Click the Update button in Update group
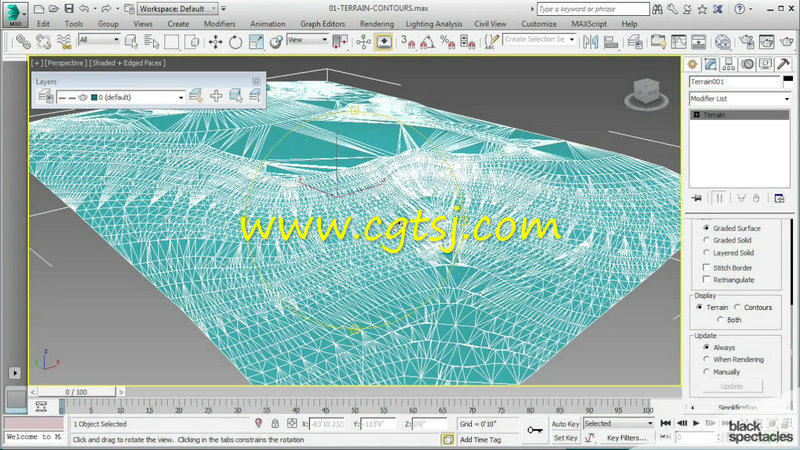This screenshot has width=800, height=450. click(732, 386)
